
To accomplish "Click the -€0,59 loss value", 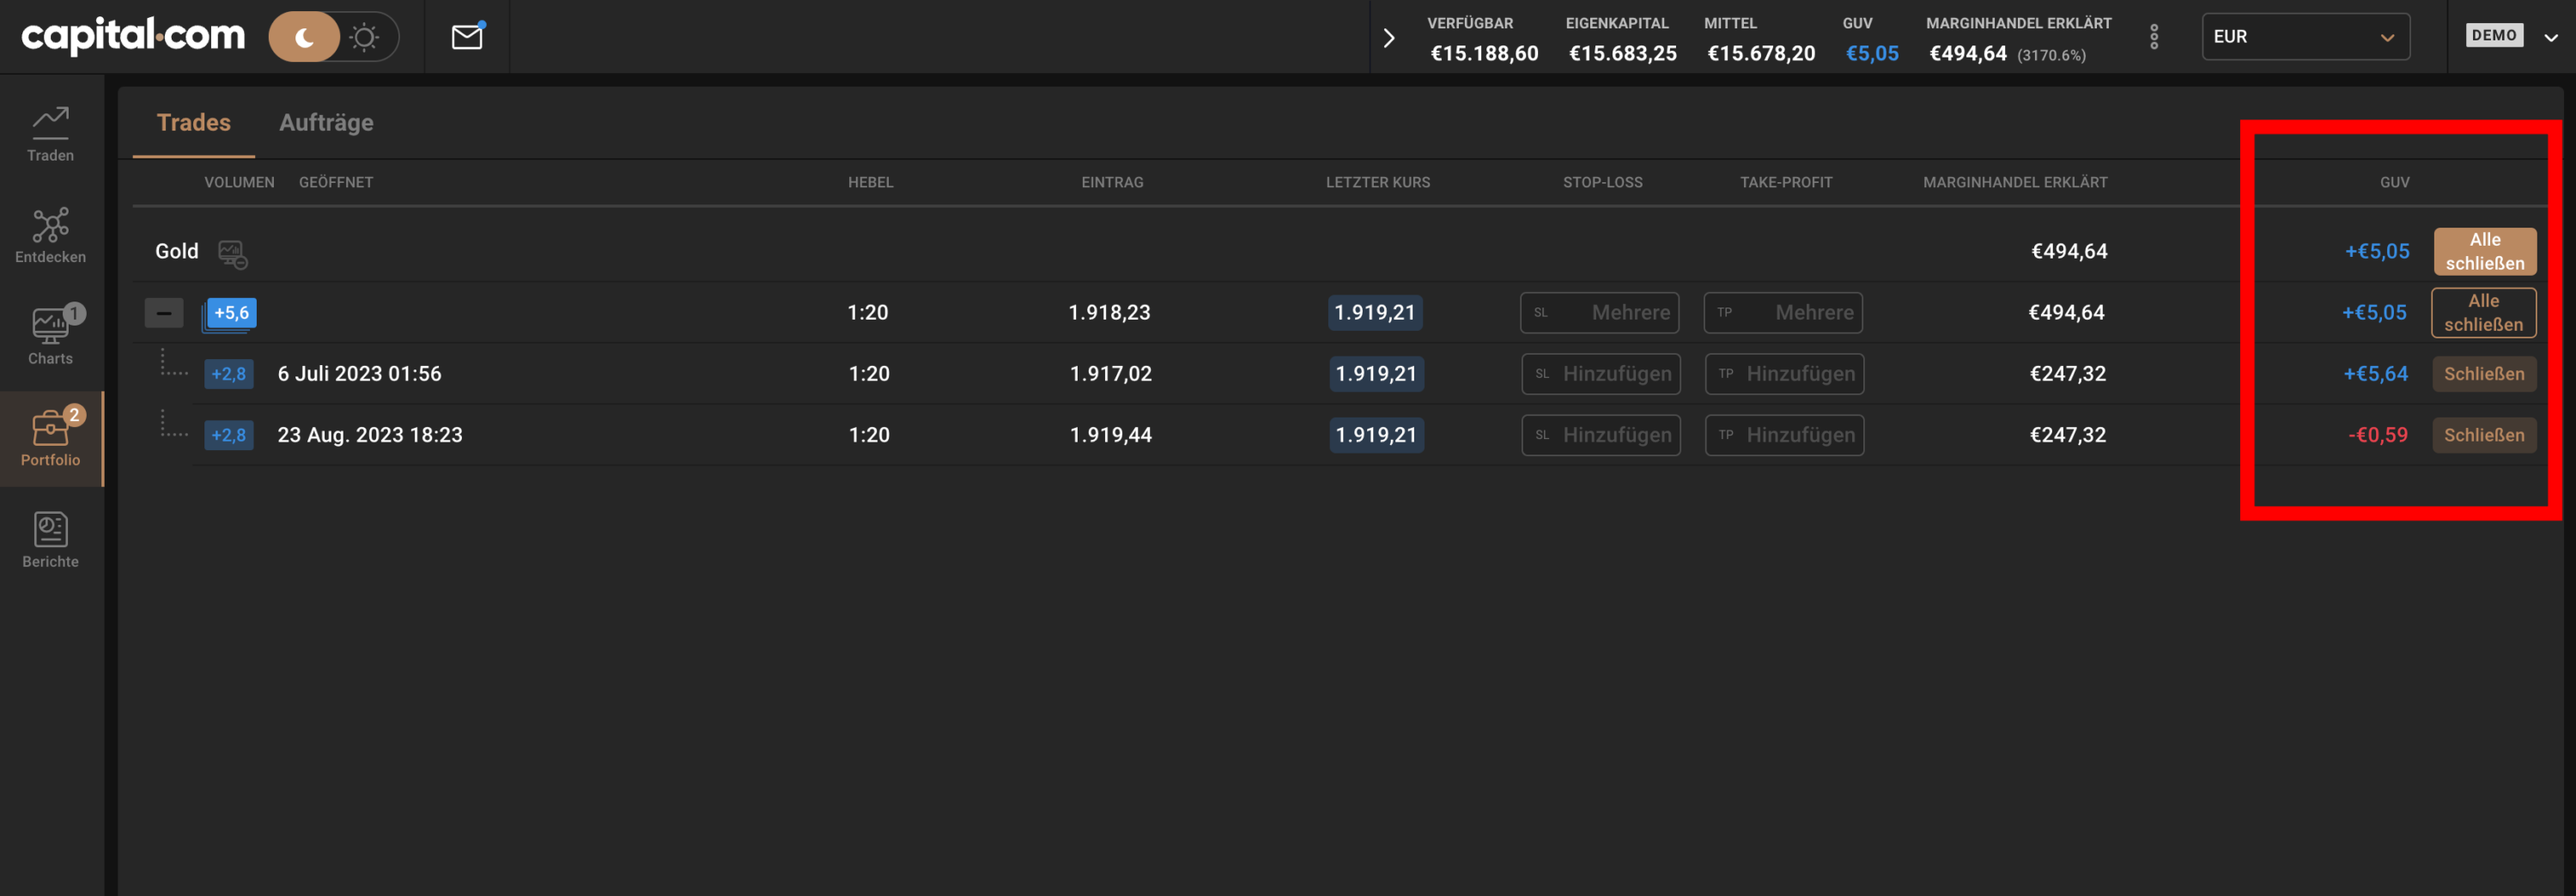I will pos(2378,435).
